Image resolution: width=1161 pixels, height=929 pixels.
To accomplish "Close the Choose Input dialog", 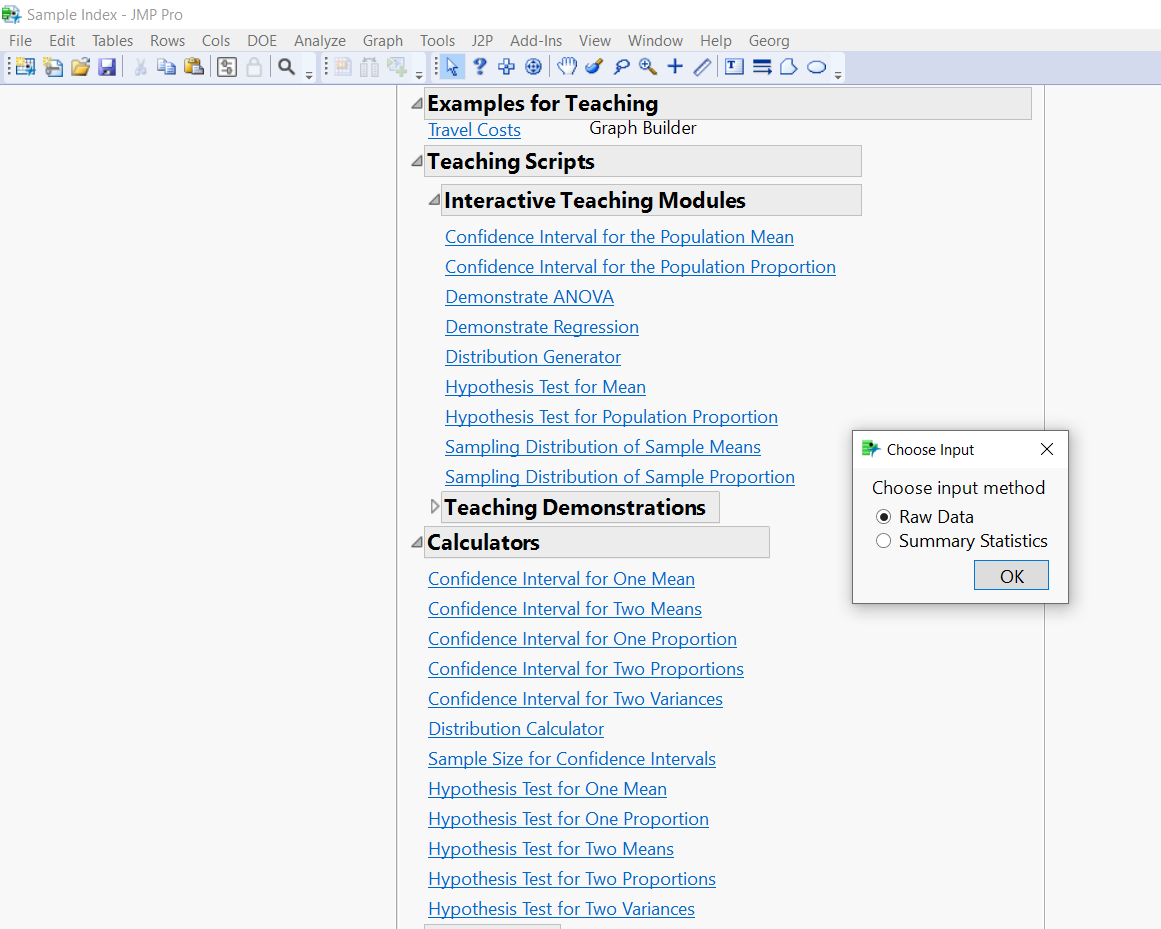I will tap(1047, 449).
